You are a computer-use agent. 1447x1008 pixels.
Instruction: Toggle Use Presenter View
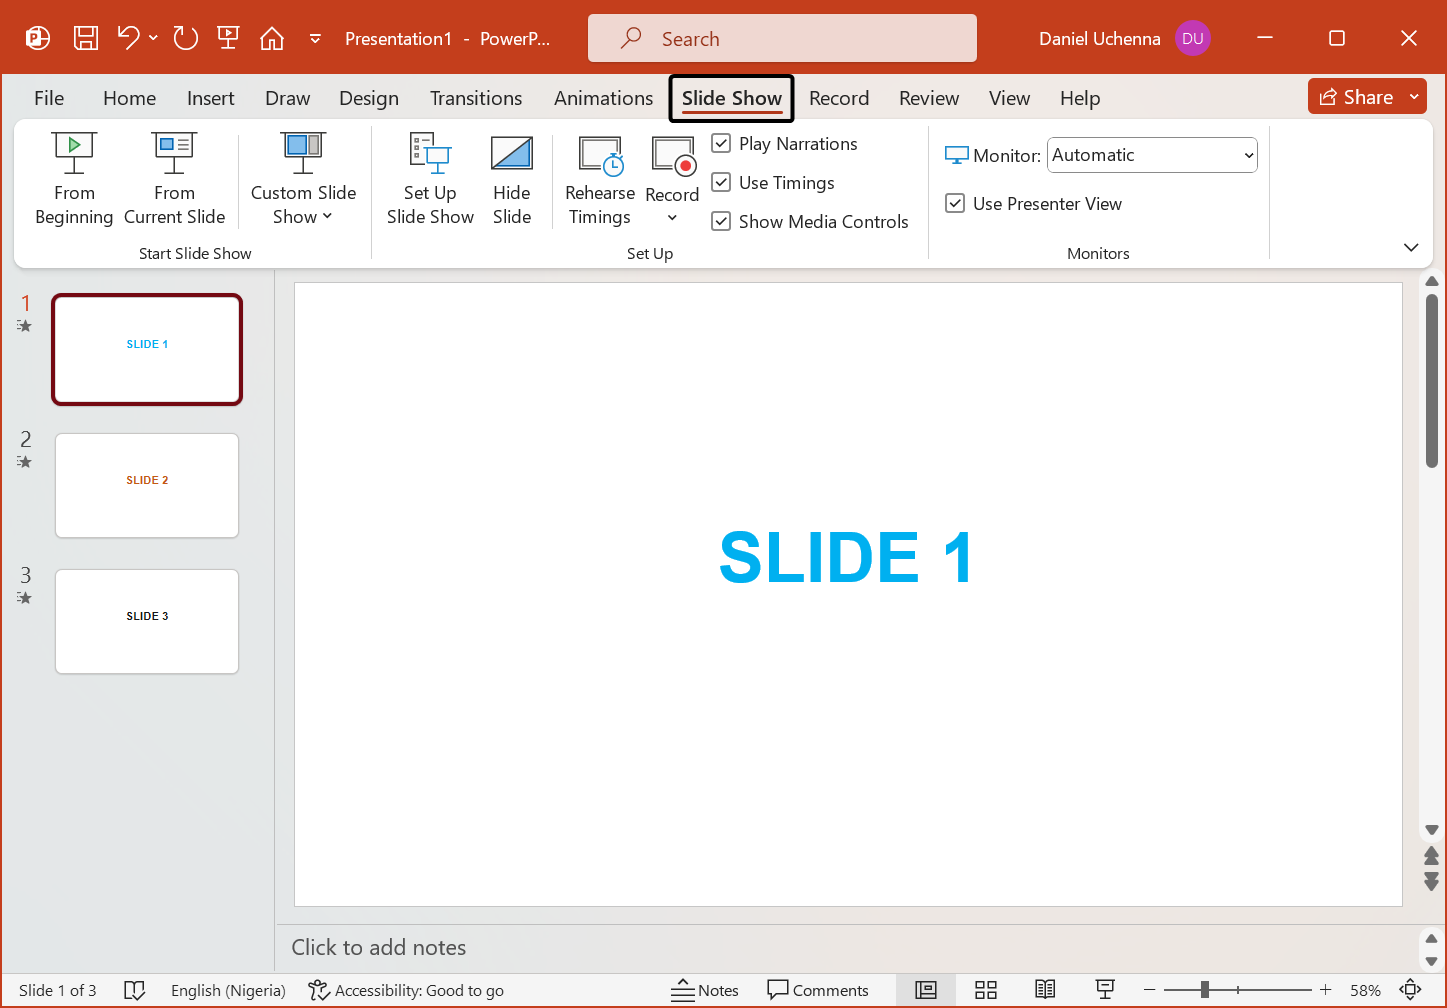[956, 203]
